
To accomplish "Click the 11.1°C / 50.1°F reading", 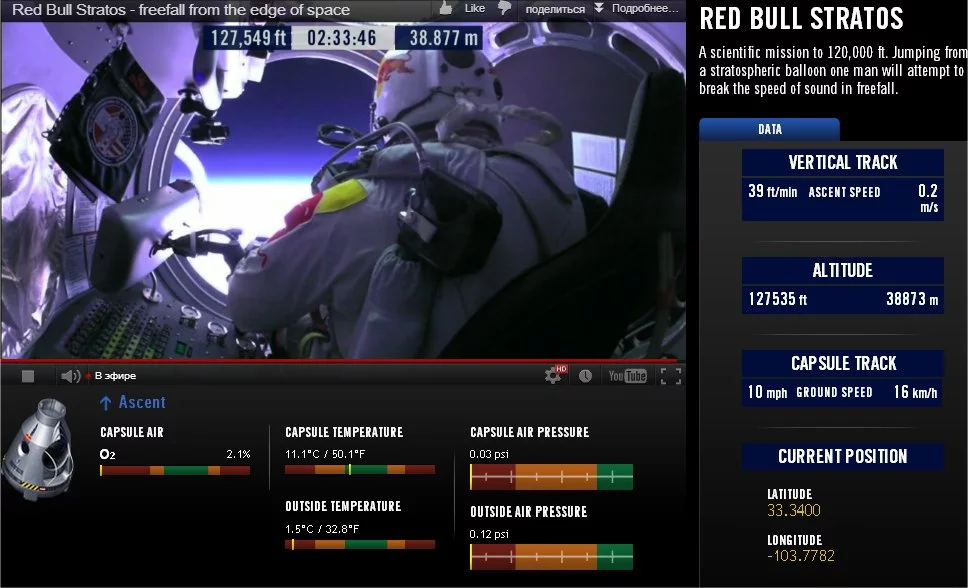I will click(325, 454).
